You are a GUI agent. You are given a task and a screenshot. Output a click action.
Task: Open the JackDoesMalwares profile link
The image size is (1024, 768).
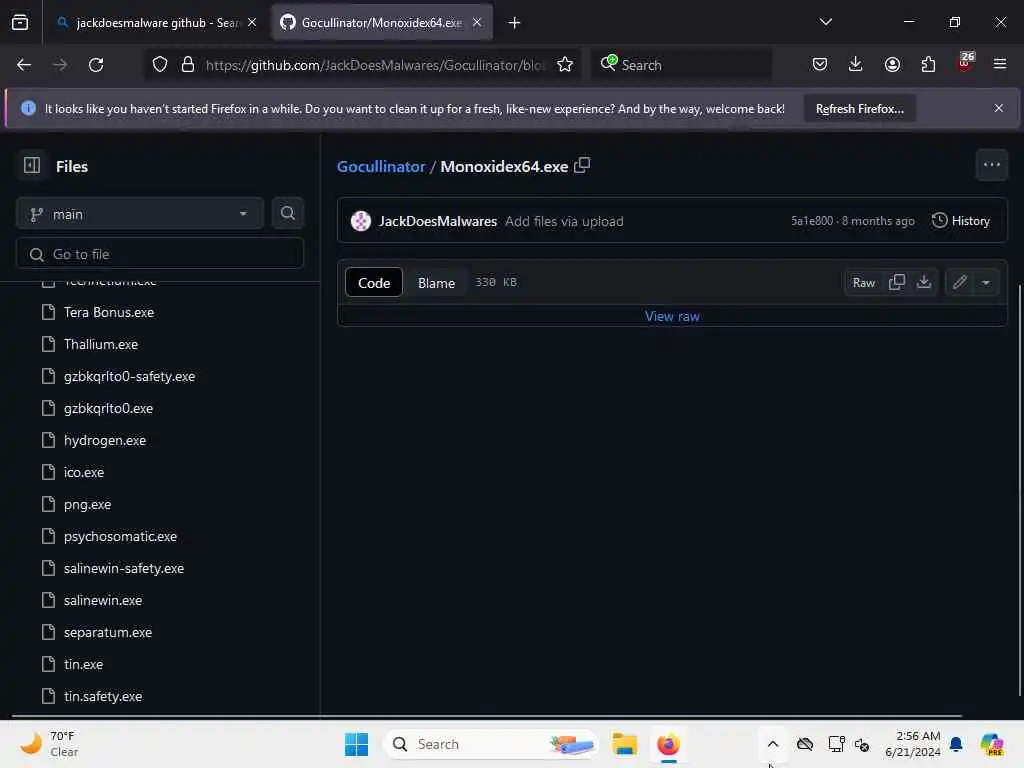click(x=438, y=221)
